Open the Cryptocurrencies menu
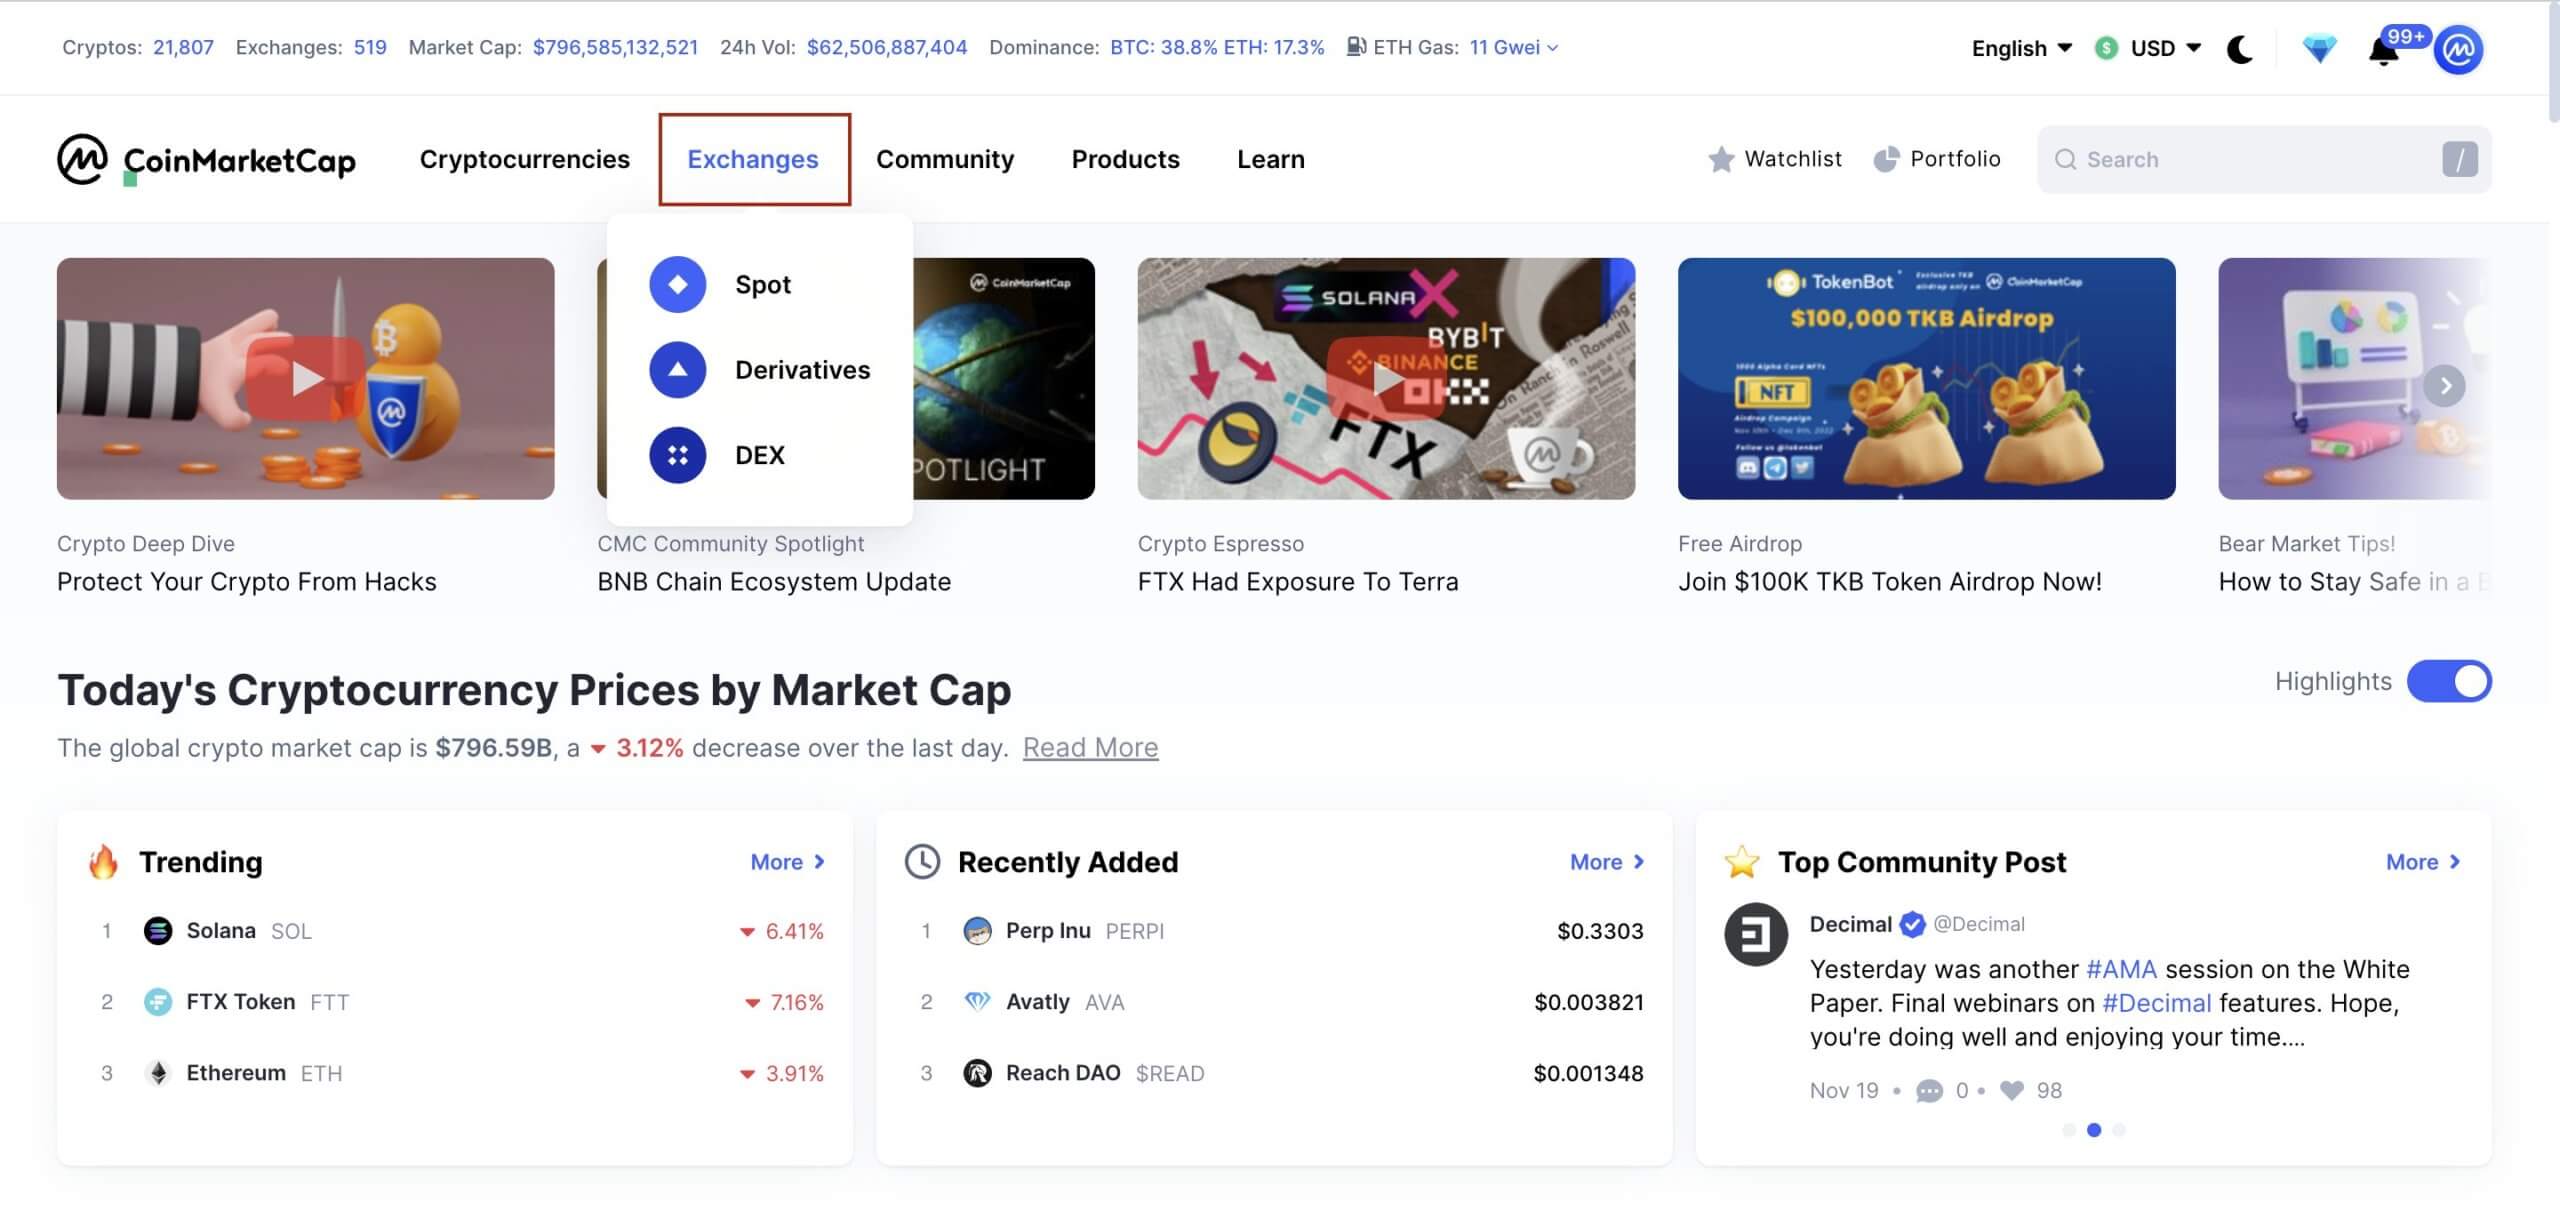Viewport: 2560px width, 1227px height. pos(524,159)
